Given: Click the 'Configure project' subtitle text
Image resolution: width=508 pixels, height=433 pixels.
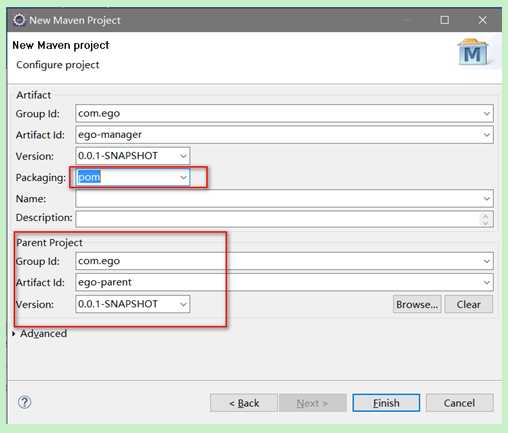Looking at the screenshot, I should click(x=58, y=65).
